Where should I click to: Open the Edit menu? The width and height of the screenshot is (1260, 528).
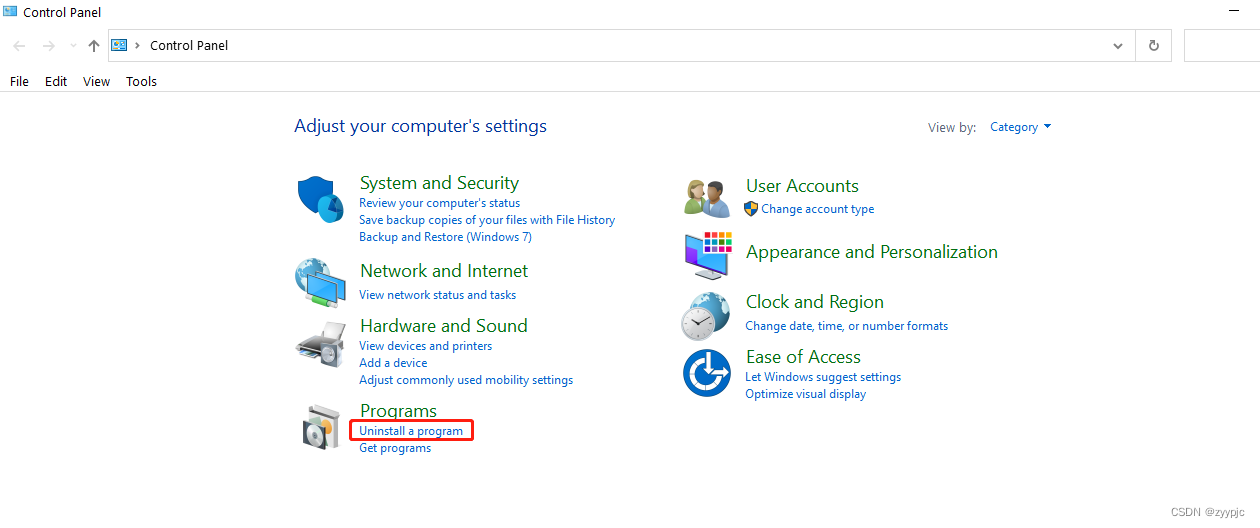tap(56, 81)
